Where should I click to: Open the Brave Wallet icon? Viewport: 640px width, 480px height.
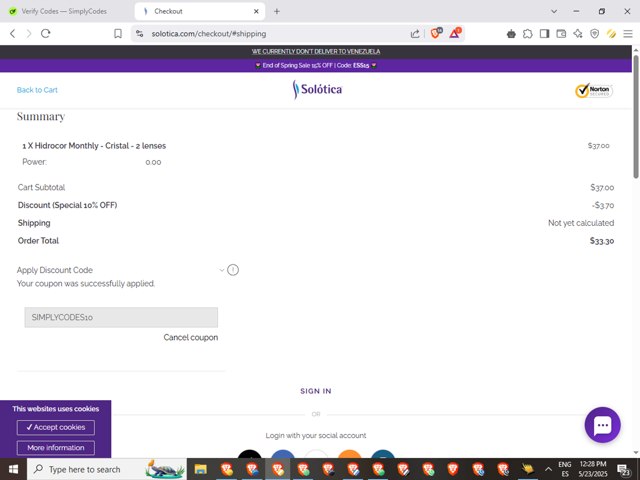pyautogui.click(x=561, y=34)
